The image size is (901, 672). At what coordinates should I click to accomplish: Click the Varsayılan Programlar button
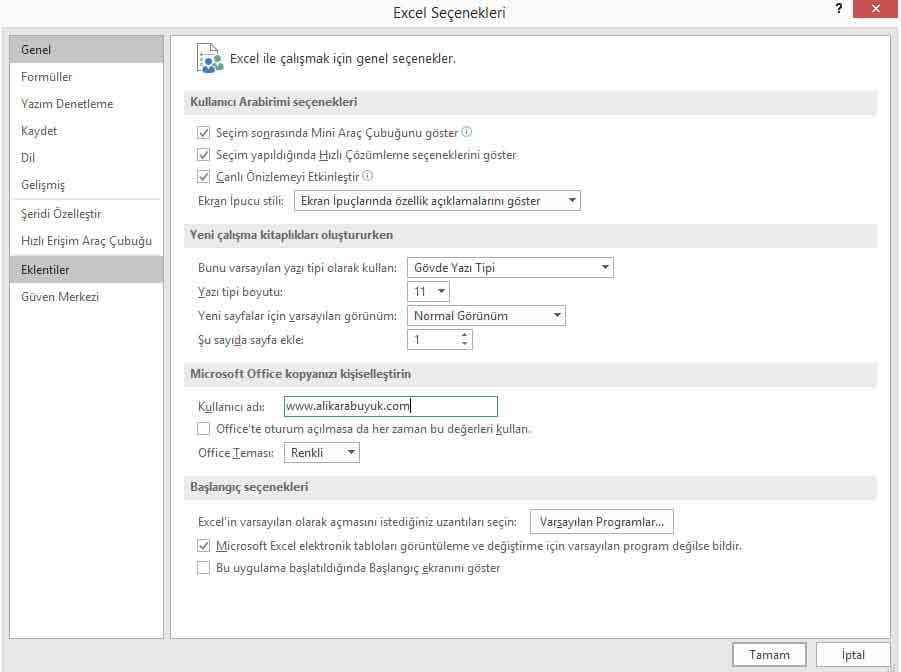601,522
